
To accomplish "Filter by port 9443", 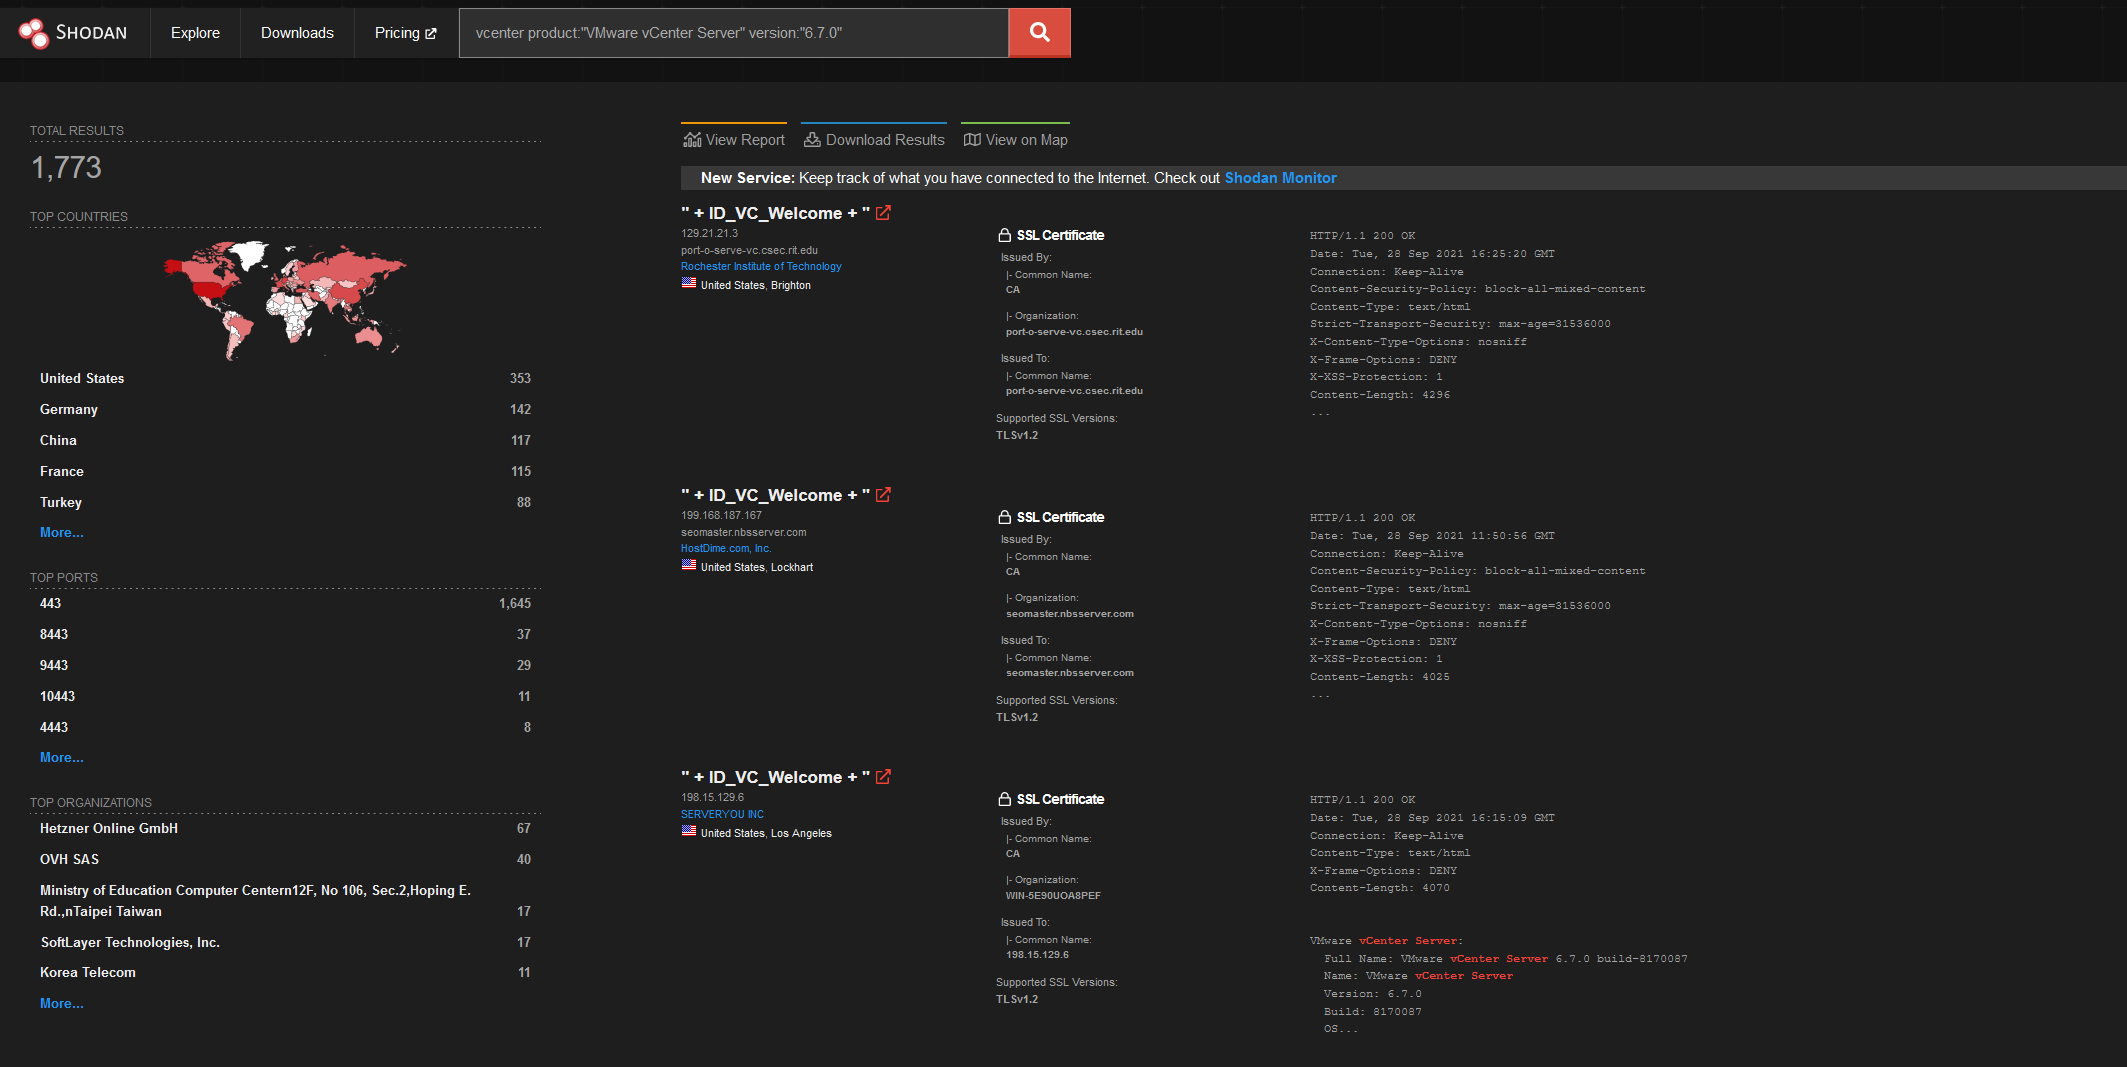I will (x=285, y=665).
